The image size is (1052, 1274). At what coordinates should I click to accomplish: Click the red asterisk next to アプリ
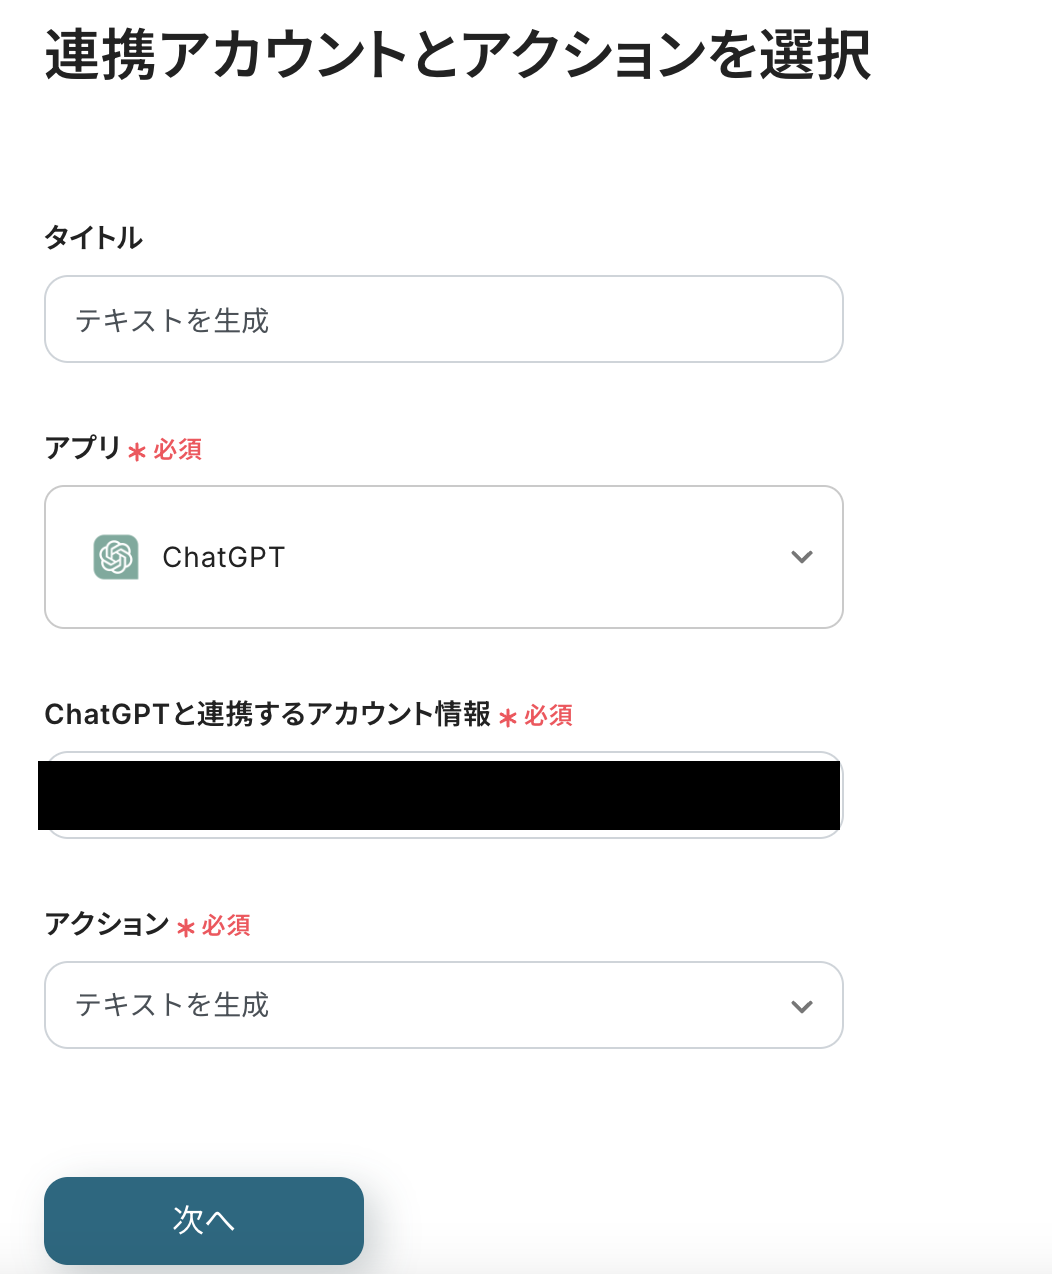[x=138, y=452]
